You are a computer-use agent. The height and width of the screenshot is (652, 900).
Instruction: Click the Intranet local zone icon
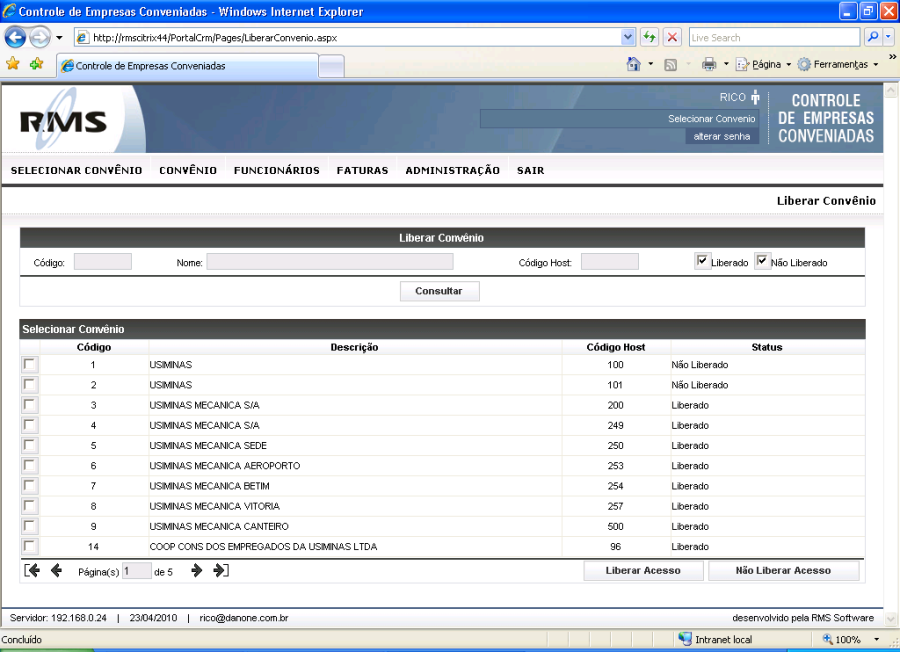685,639
